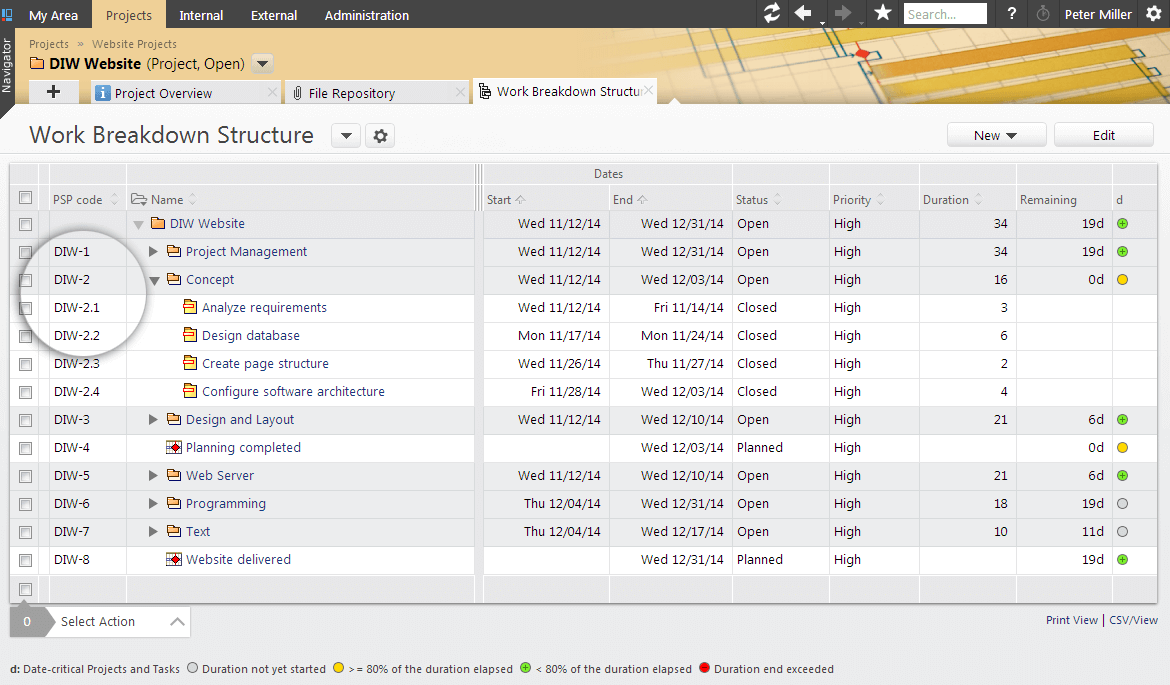Screen dimensions: 1170x685
Task: Click the refresh arrows icon in top bar
Action: click(772, 13)
